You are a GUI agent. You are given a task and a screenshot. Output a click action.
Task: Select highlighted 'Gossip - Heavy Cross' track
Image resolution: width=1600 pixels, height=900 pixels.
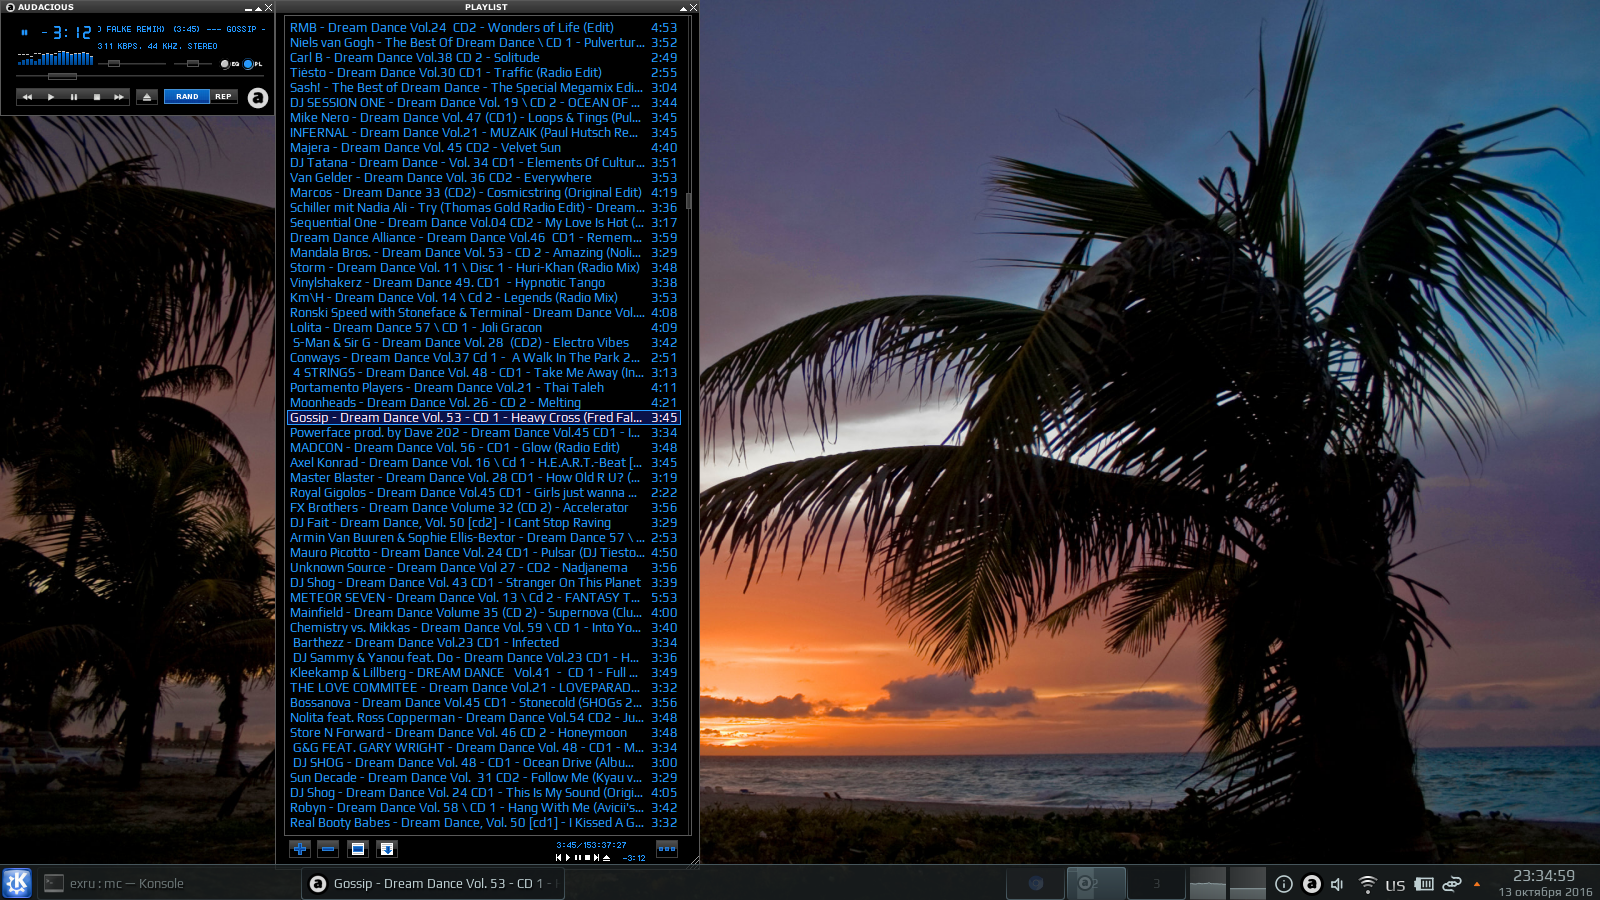(x=483, y=417)
